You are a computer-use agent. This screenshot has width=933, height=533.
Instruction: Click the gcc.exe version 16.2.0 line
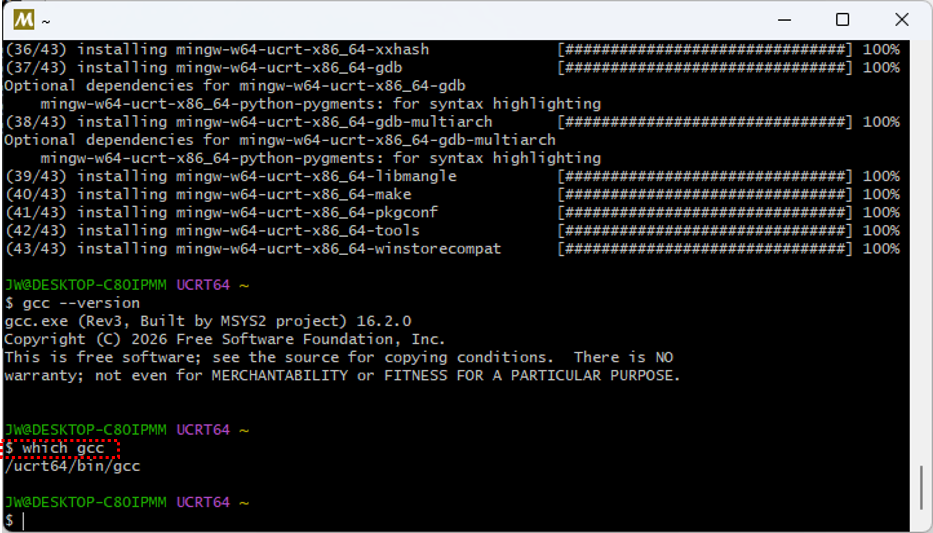point(208,321)
